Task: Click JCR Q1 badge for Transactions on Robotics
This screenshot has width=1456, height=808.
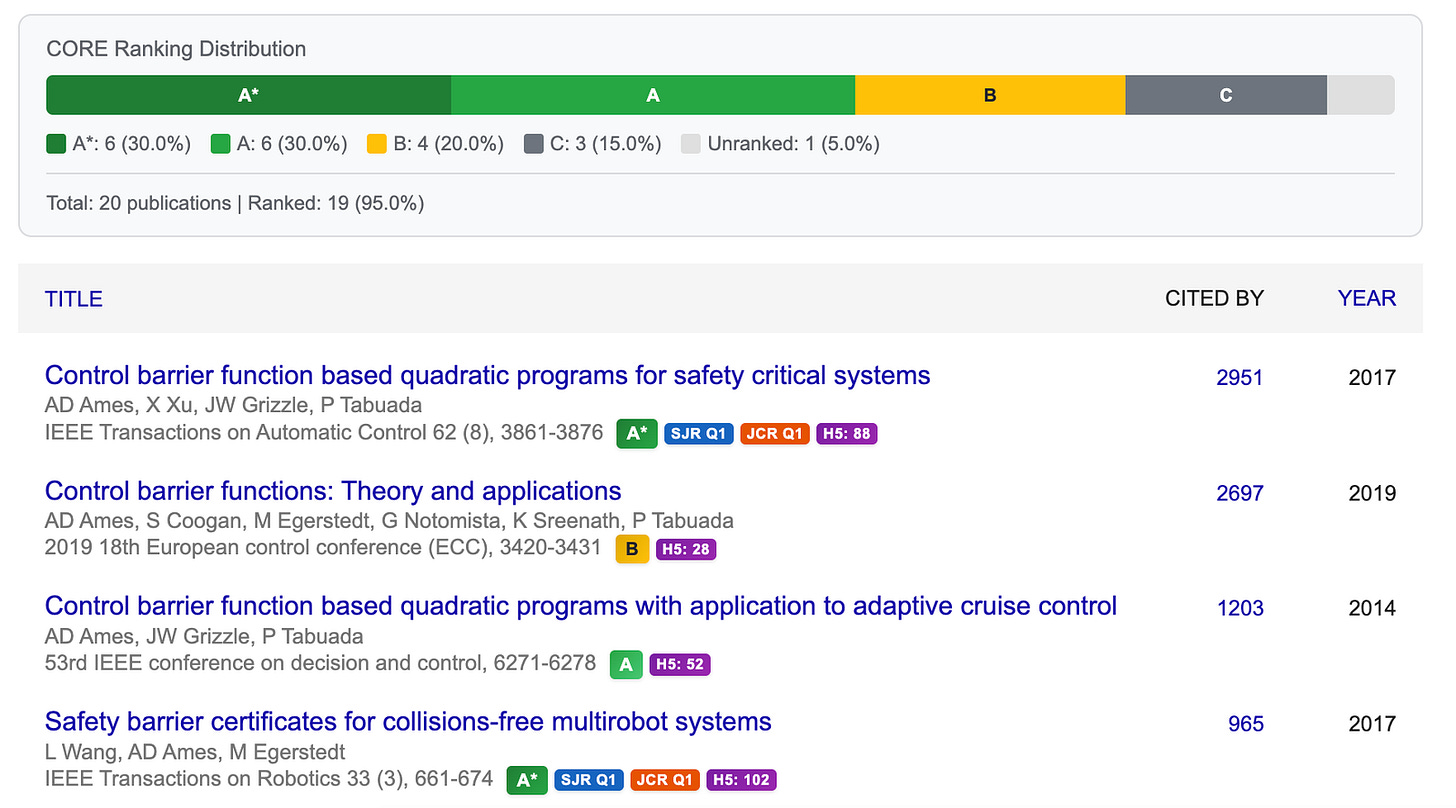Action: (x=666, y=780)
